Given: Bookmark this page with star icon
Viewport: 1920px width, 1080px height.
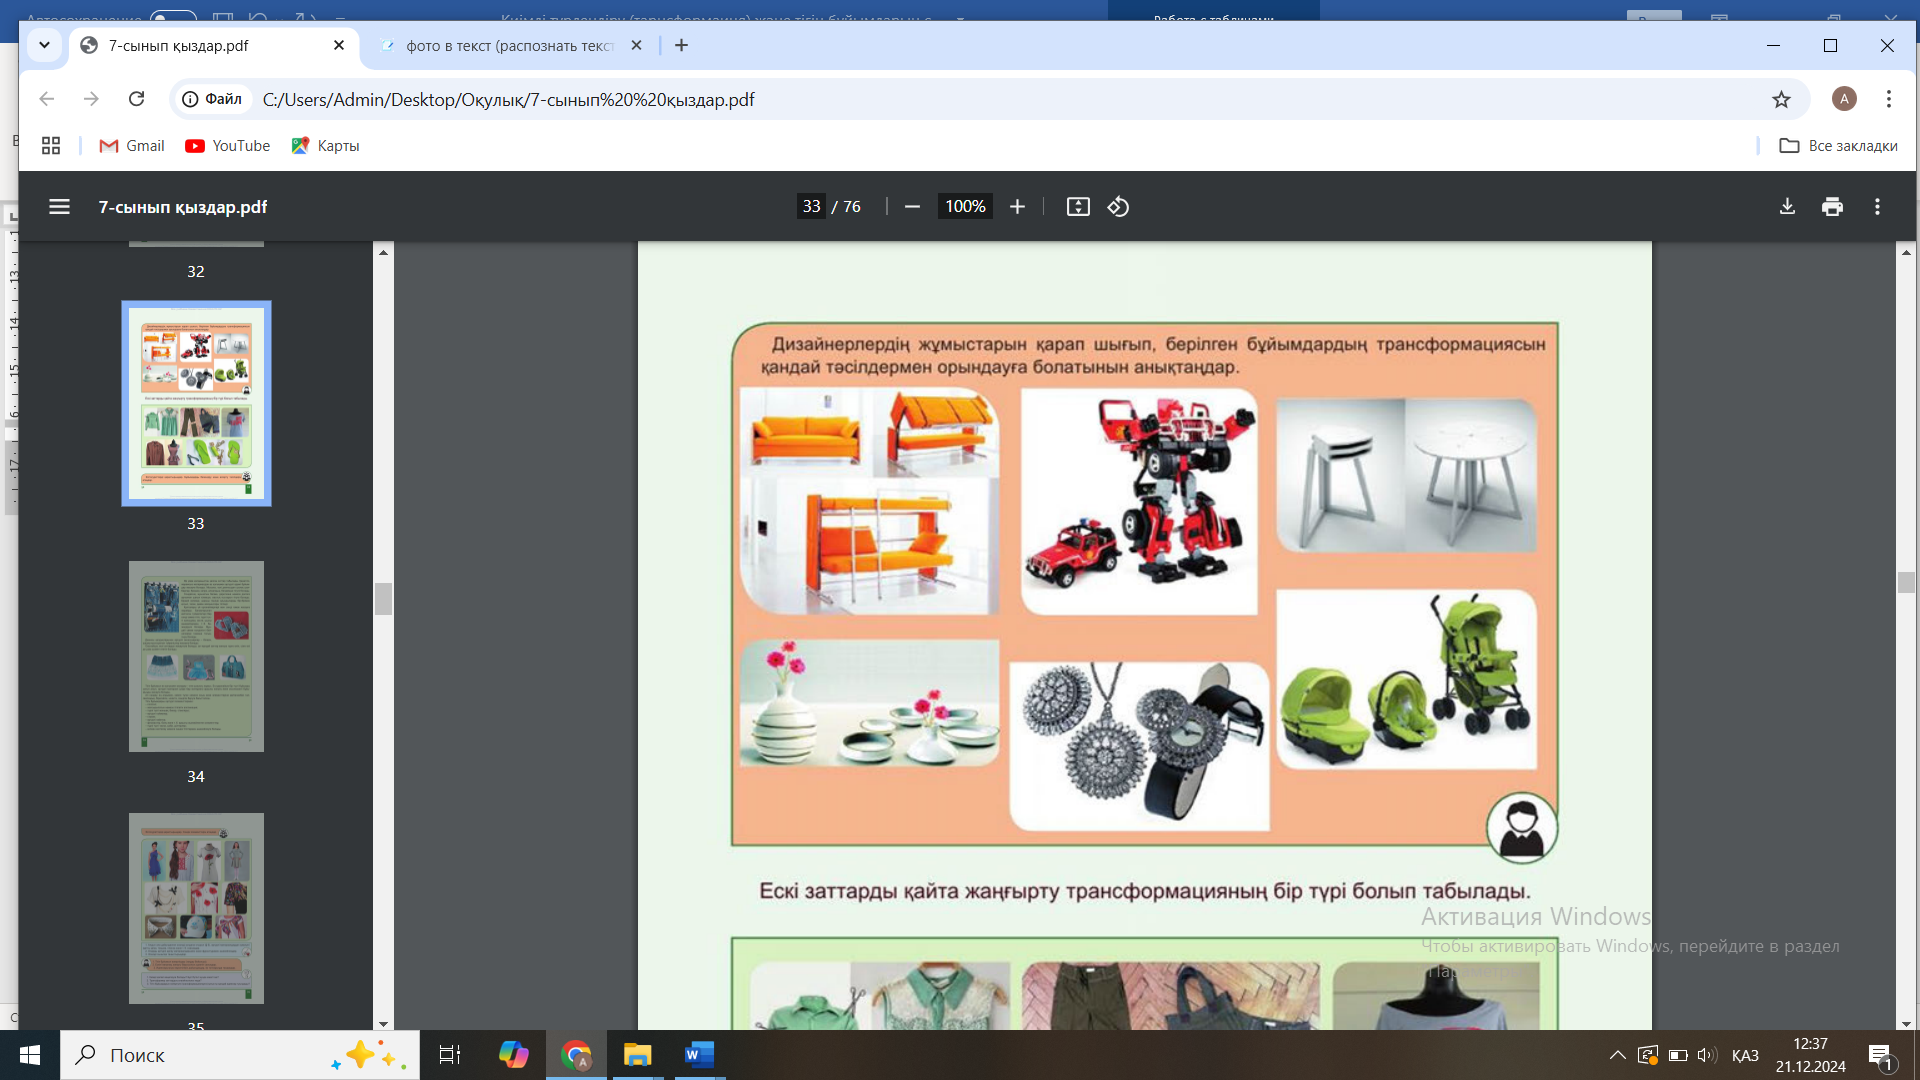Looking at the screenshot, I should click(1781, 99).
